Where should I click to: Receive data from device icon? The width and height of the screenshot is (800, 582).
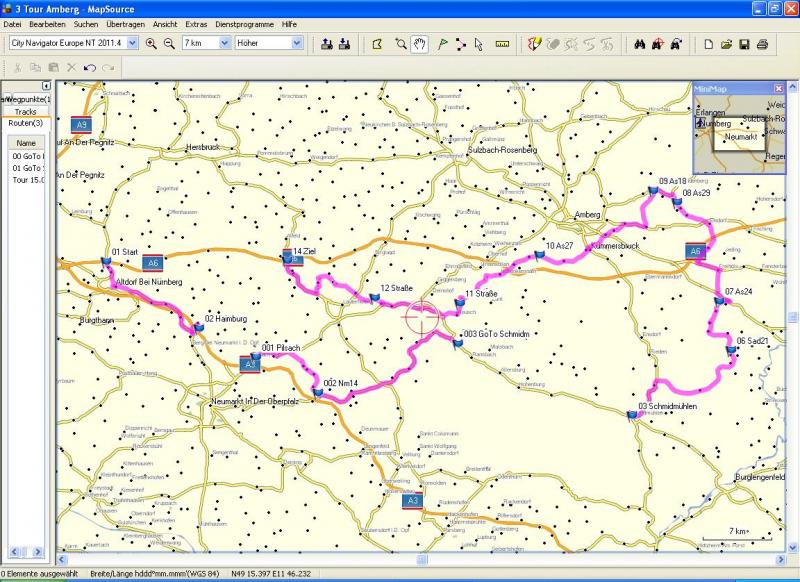pyautogui.click(x=344, y=44)
